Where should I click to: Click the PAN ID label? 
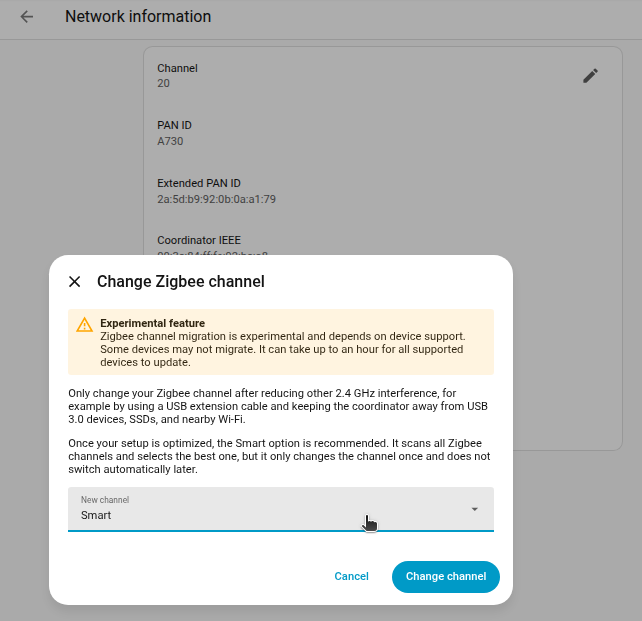click(x=174, y=126)
